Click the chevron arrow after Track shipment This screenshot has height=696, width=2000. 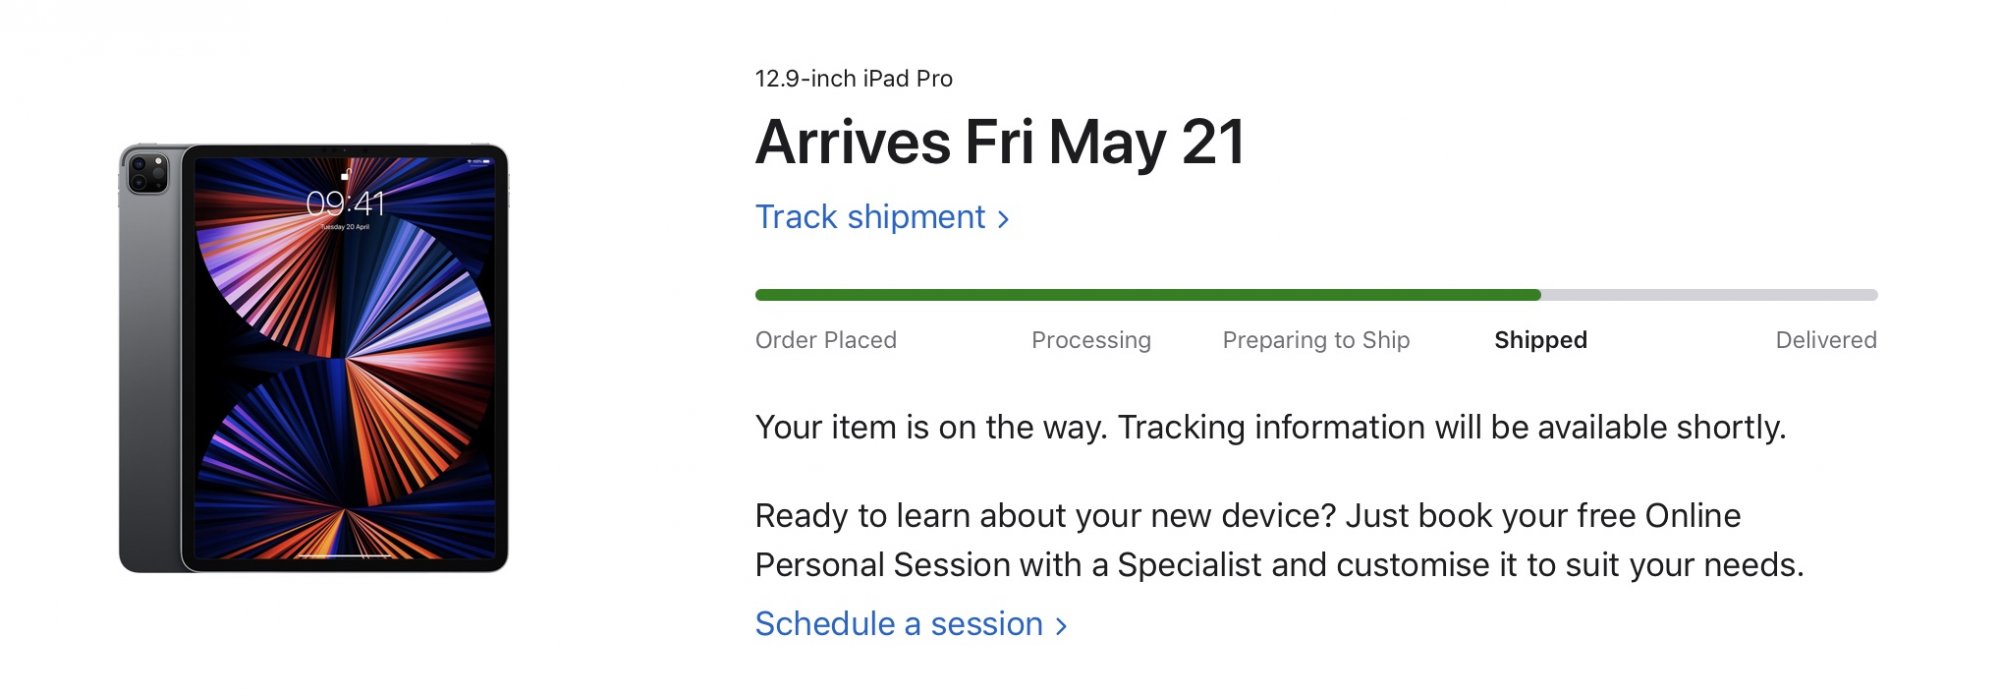coord(1003,219)
